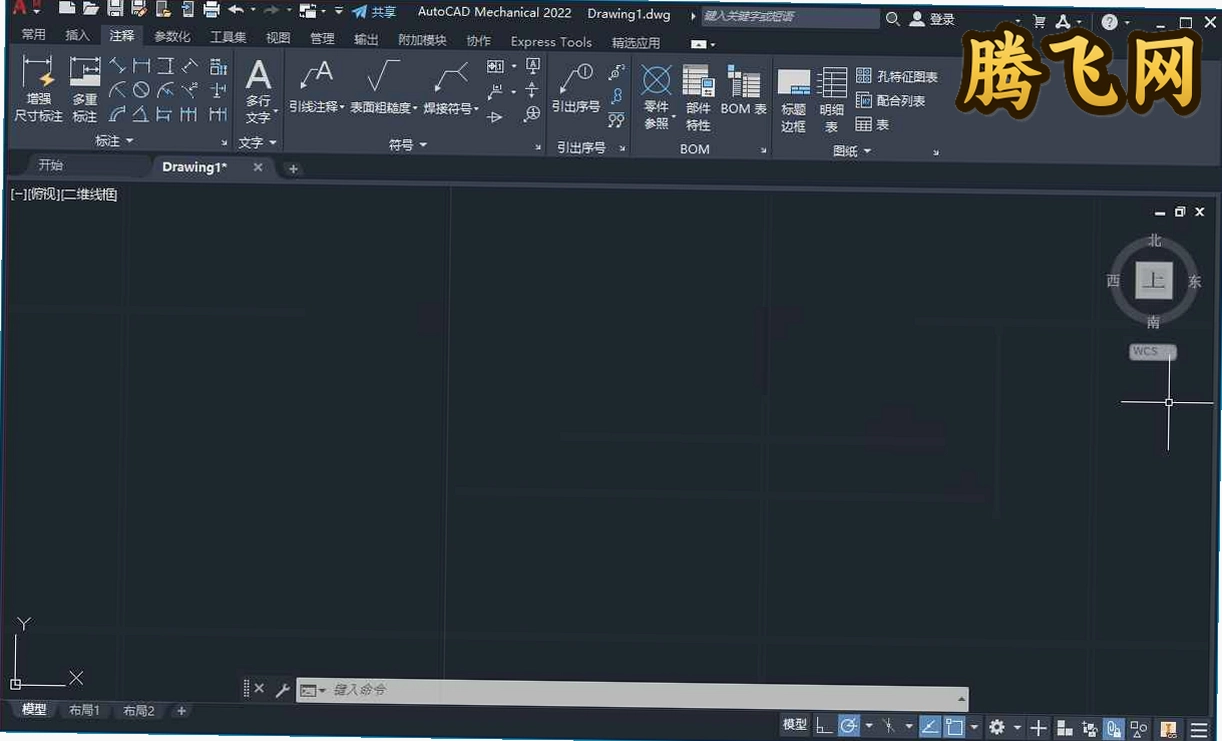
Task: Switch to the 布局1 layout tab
Action: coord(84,710)
